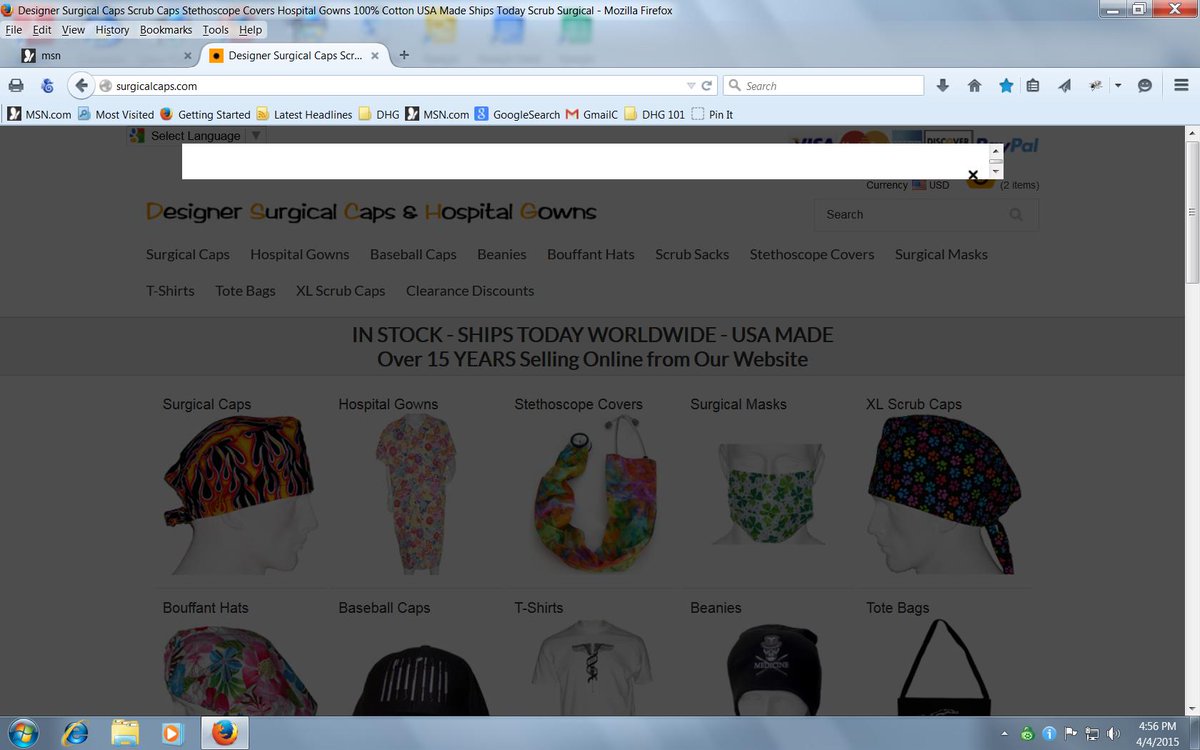Open GoogleSearch bookmark
The height and width of the screenshot is (750, 1200).
coord(517,115)
